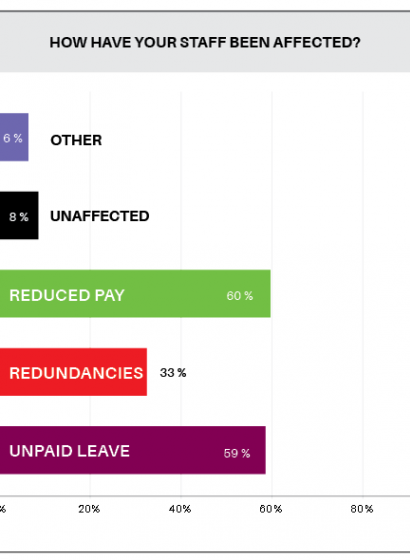Click the chart title heading text
Image resolution: width=410 pixels, height=560 pixels.
click(205, 42)
